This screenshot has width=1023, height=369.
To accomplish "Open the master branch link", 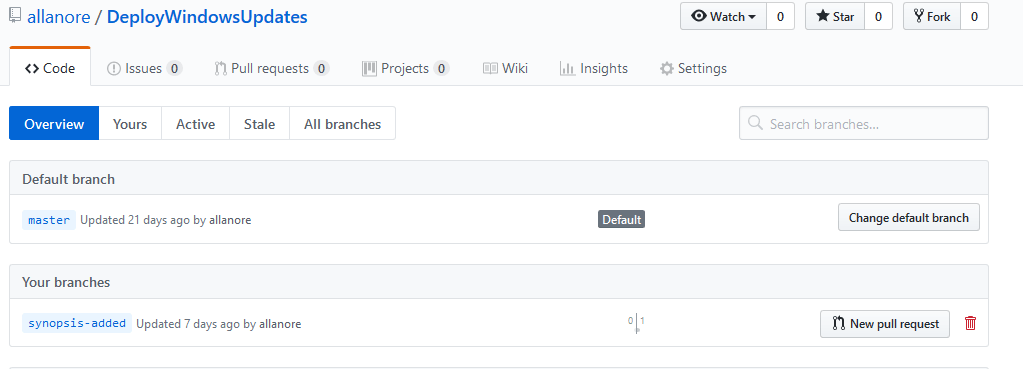I will (x=49, y=220).
